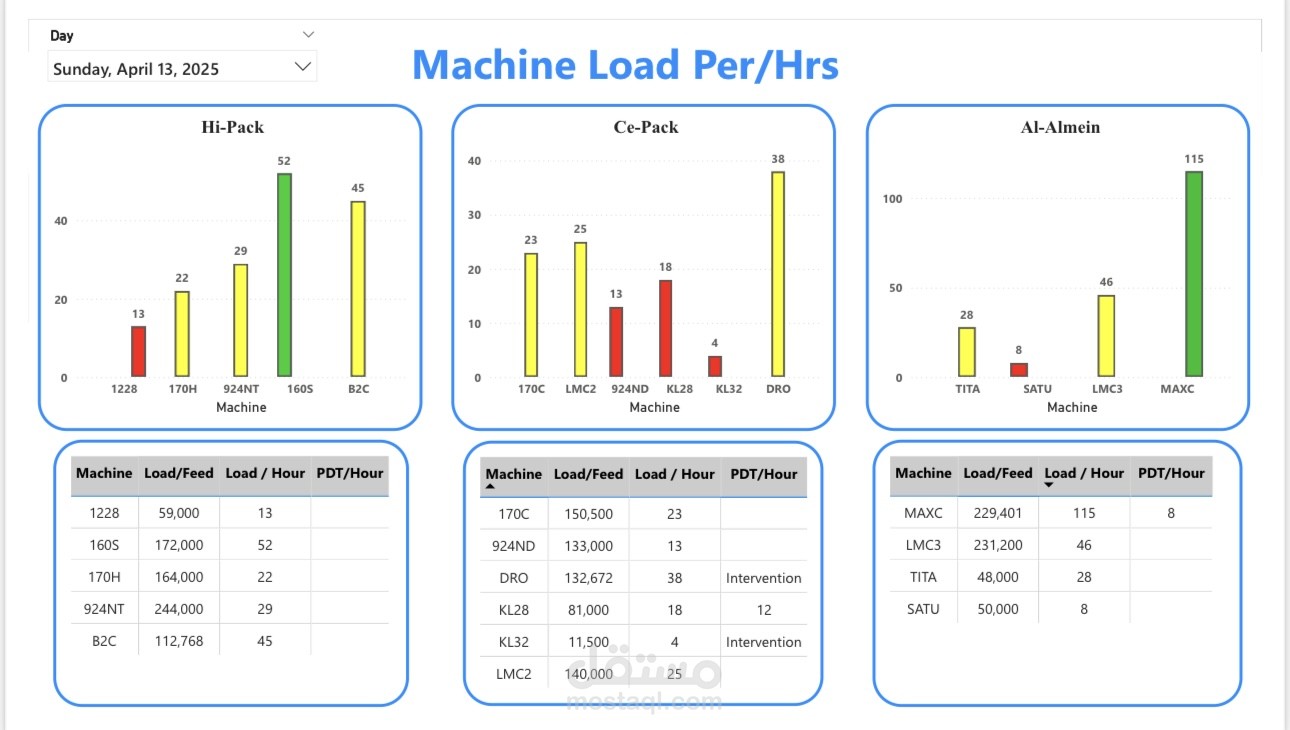
Task: Click Load/Feed value 244,000 for 924NT
Action: click(x=179, y=609)
